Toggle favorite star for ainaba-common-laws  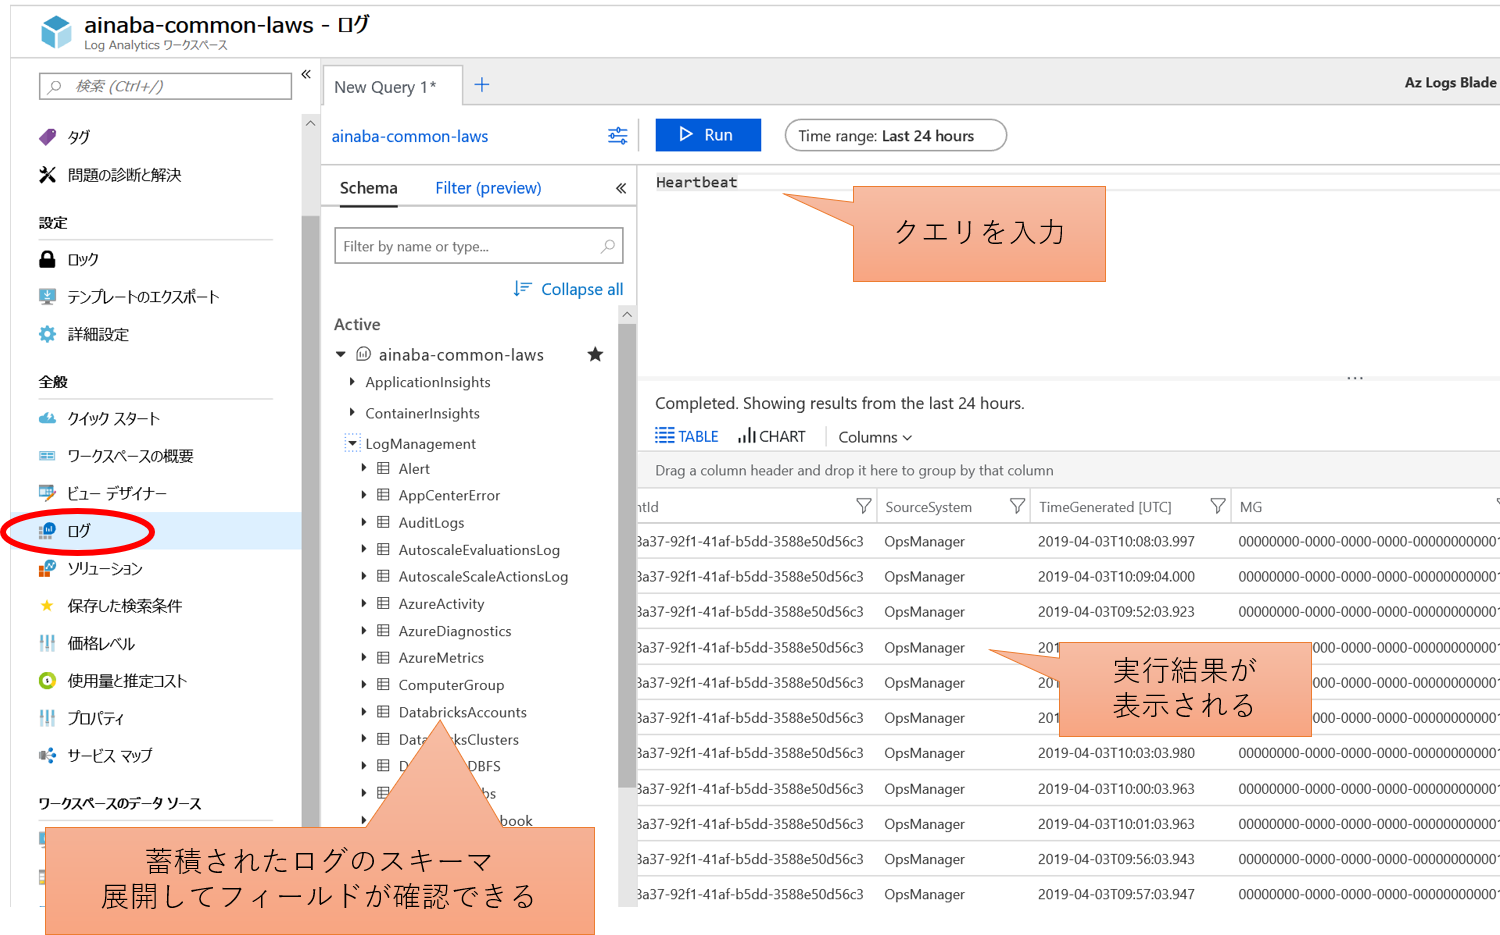point(595,354)
